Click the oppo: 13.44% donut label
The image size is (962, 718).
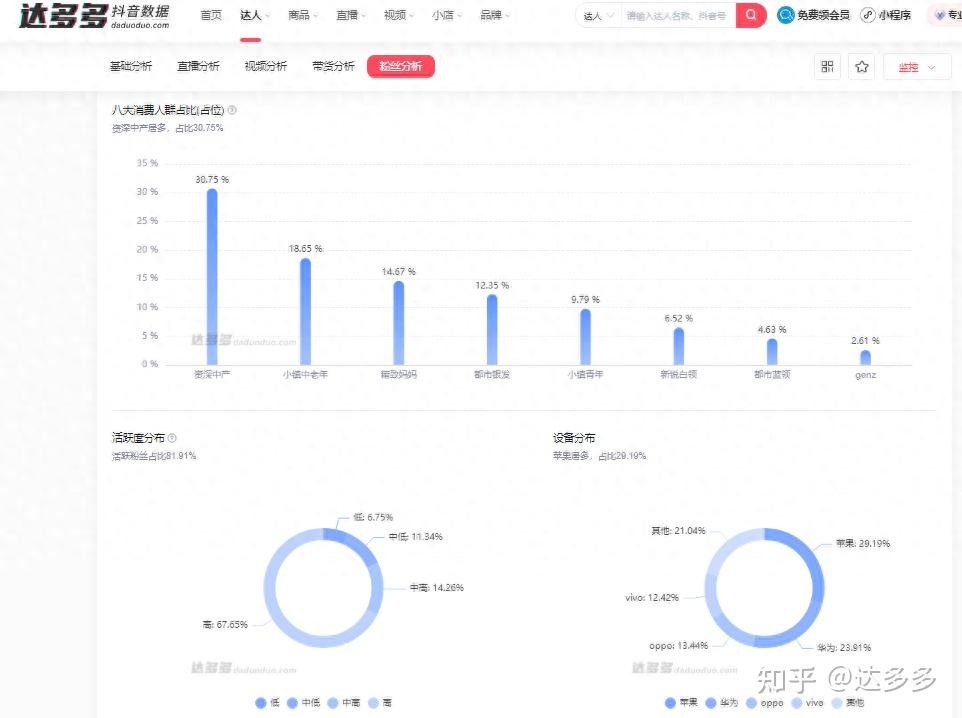tap(679, 646)
